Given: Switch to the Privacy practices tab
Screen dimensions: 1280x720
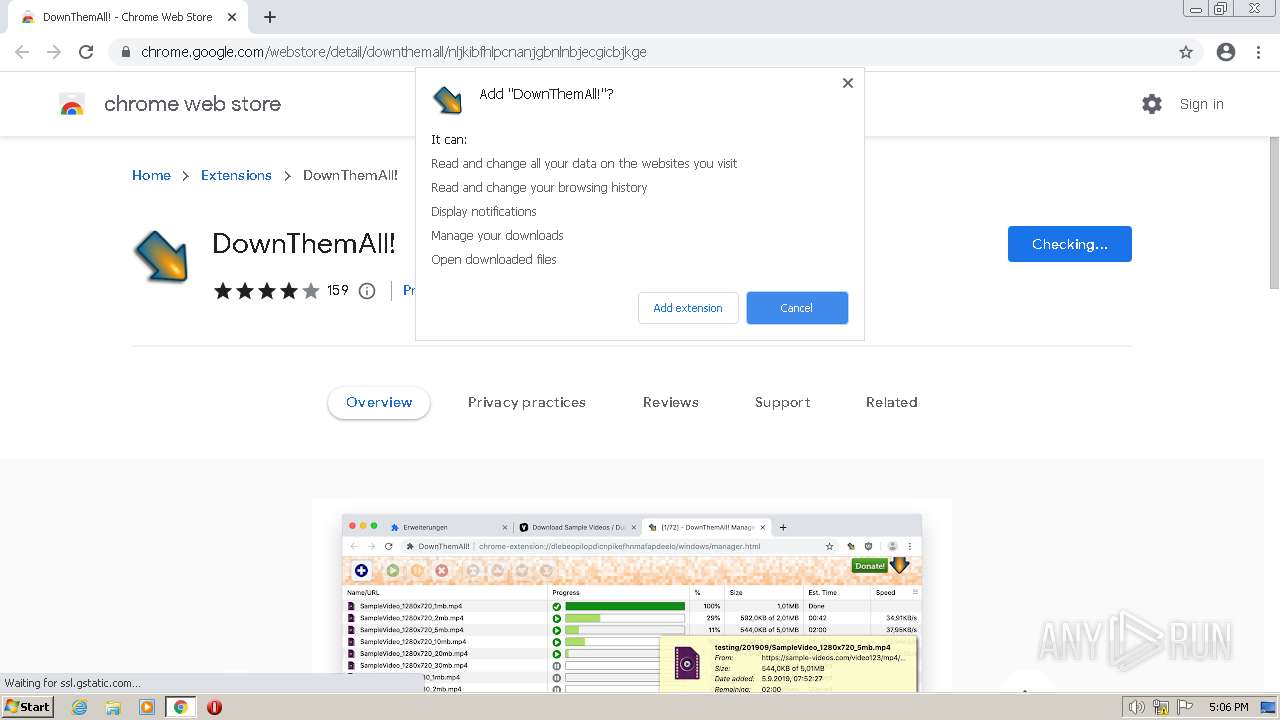Looking at the screenshot, I should [x=527, y=403].
